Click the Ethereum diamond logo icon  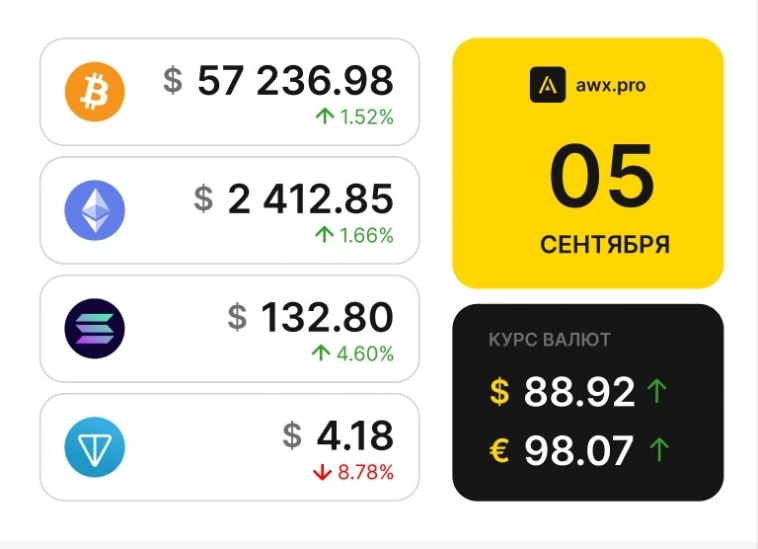click(x=94, y=211)
